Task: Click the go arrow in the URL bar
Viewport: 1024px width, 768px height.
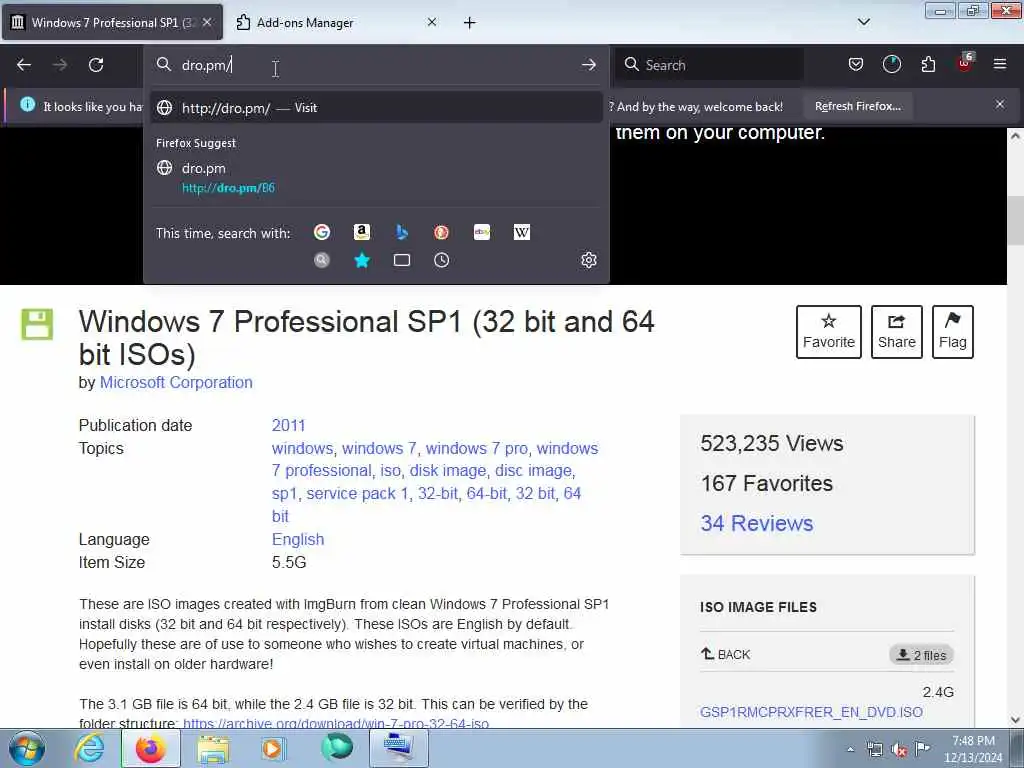Action: click(588, 65)
